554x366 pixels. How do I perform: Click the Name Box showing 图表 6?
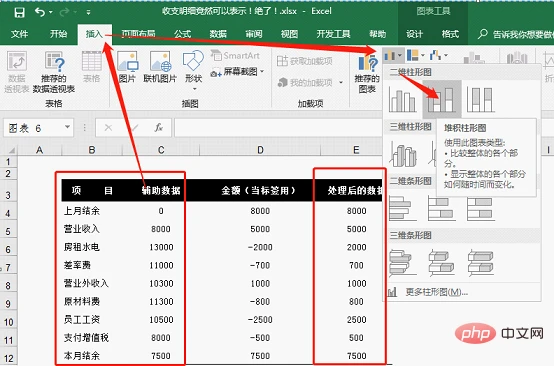click(x=34, y=128)
